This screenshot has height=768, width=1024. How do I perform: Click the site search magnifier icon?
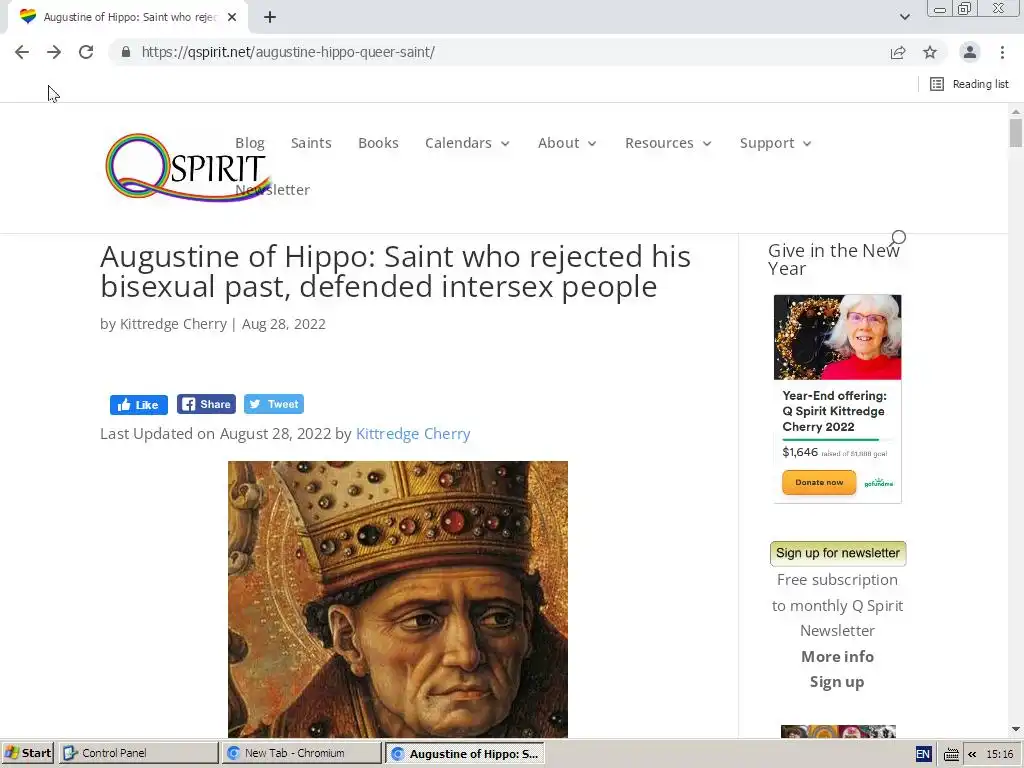click(x=899, y=237)
